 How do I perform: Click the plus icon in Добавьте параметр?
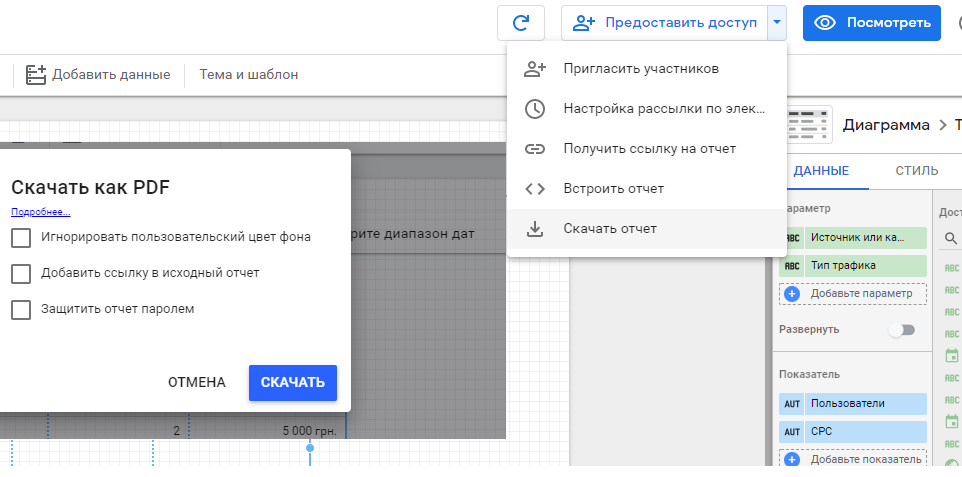pos(792,294)
